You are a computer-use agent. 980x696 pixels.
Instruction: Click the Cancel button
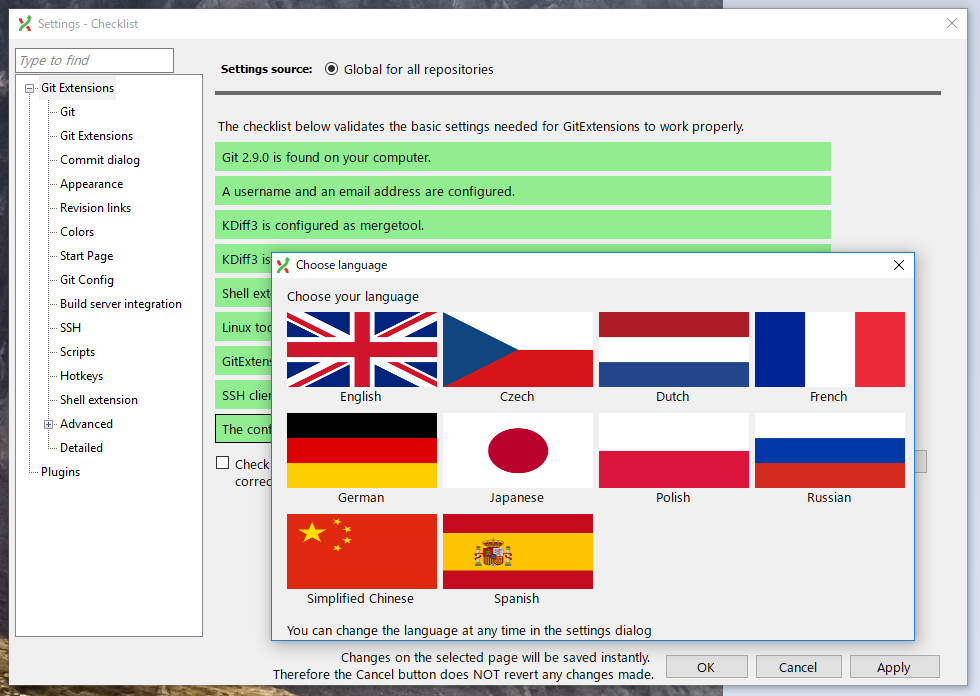click(x=798, y=667)
